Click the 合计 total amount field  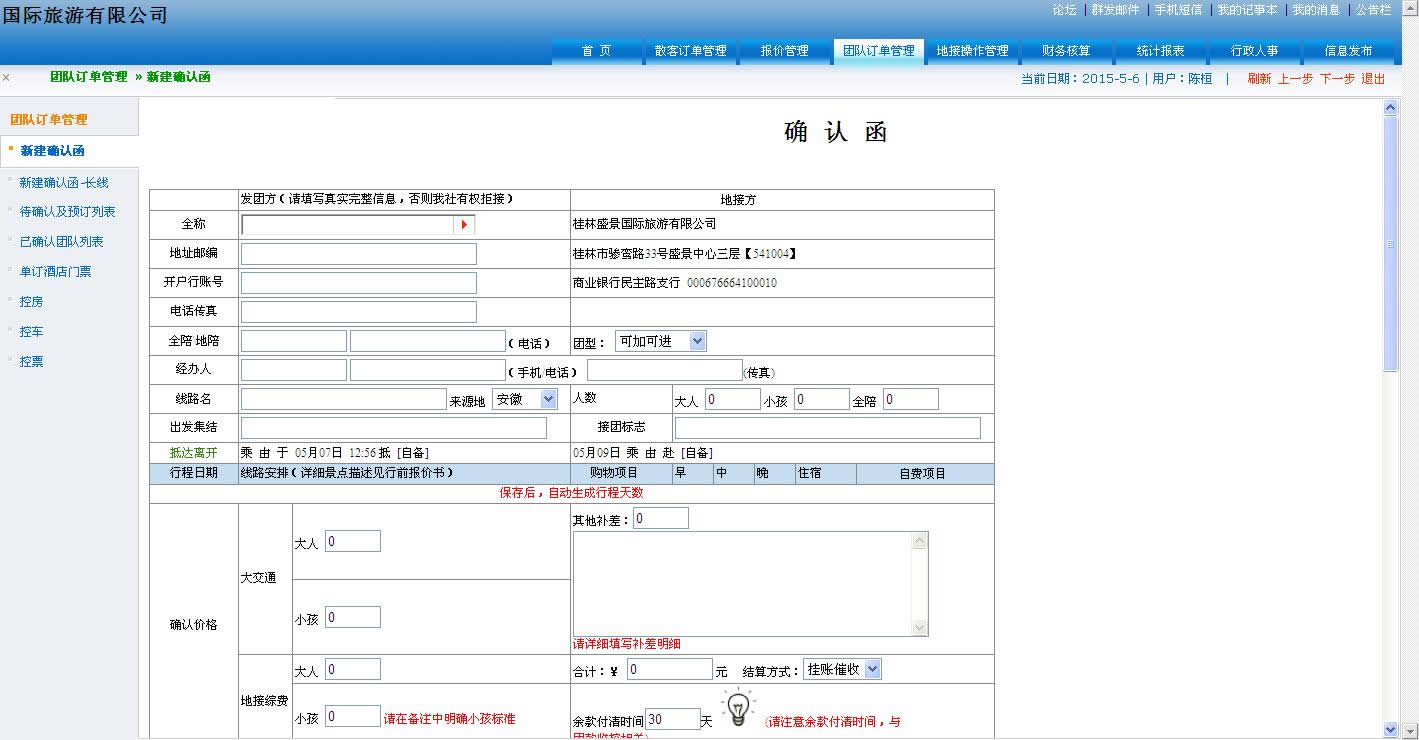click(x=669, y=670)
